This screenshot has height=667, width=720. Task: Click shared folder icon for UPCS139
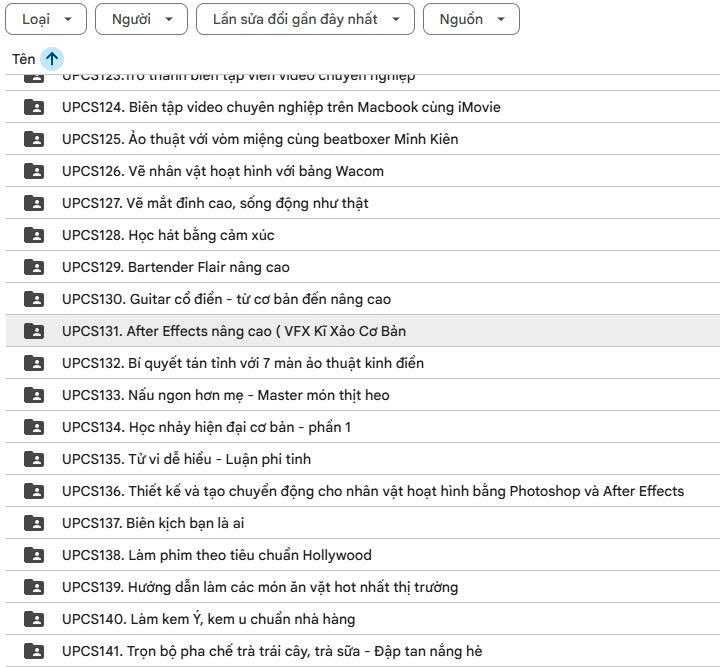pos(34,587)
